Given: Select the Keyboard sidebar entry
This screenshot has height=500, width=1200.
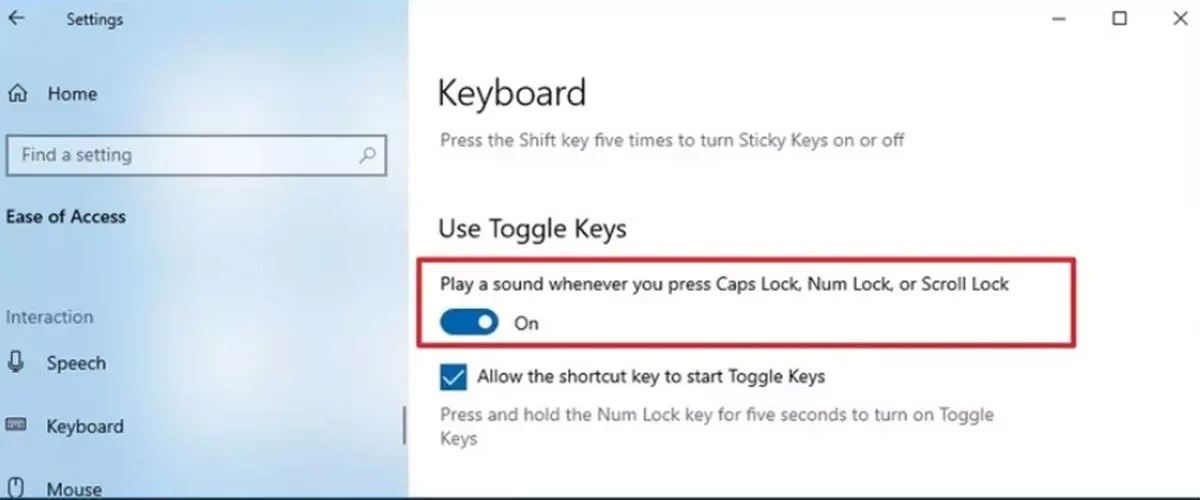Looking at the screenshot, I should pos(85,427).
